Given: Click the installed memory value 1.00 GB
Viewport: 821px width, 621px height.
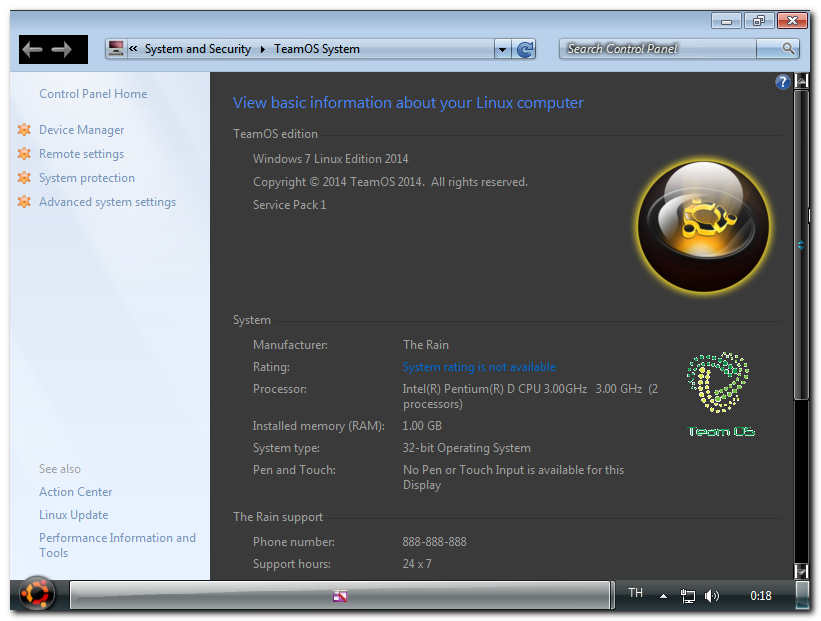Looking at the screenshot, I should [422, 426].
